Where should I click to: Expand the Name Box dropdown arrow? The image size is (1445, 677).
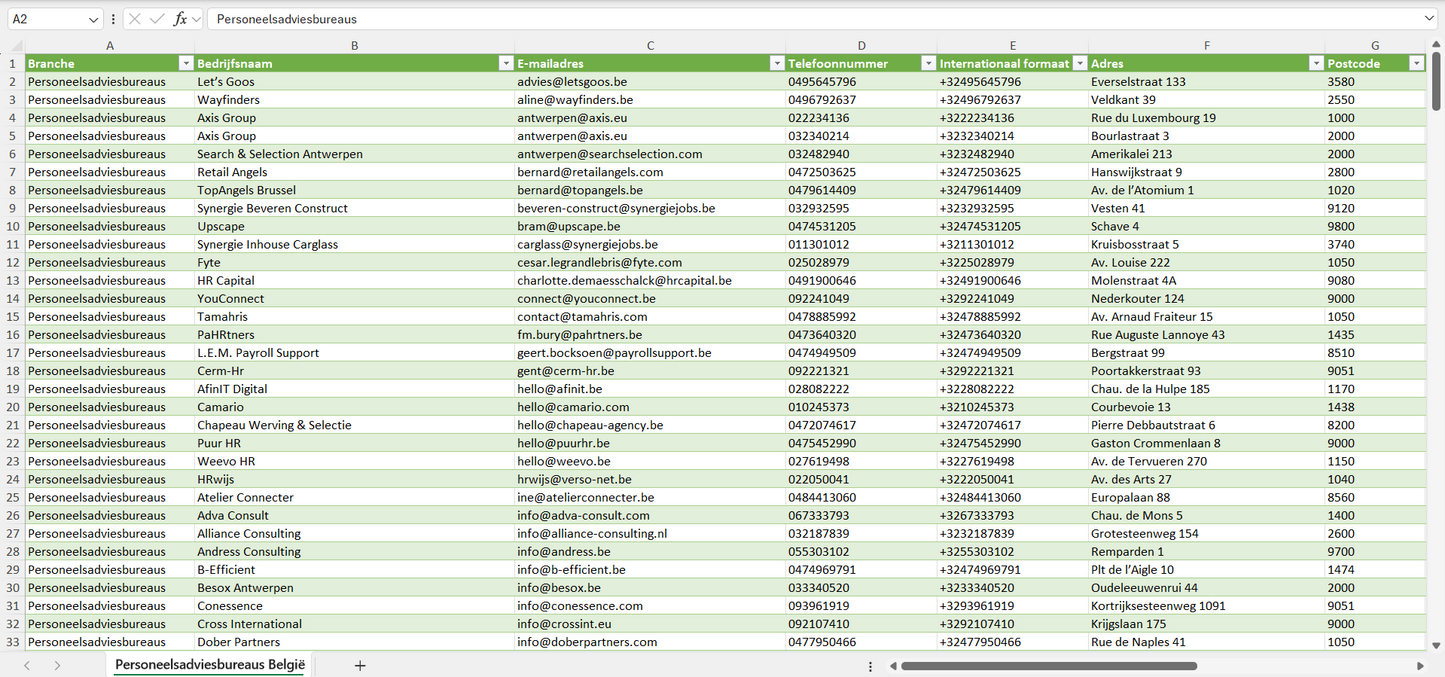click(94, 19)
